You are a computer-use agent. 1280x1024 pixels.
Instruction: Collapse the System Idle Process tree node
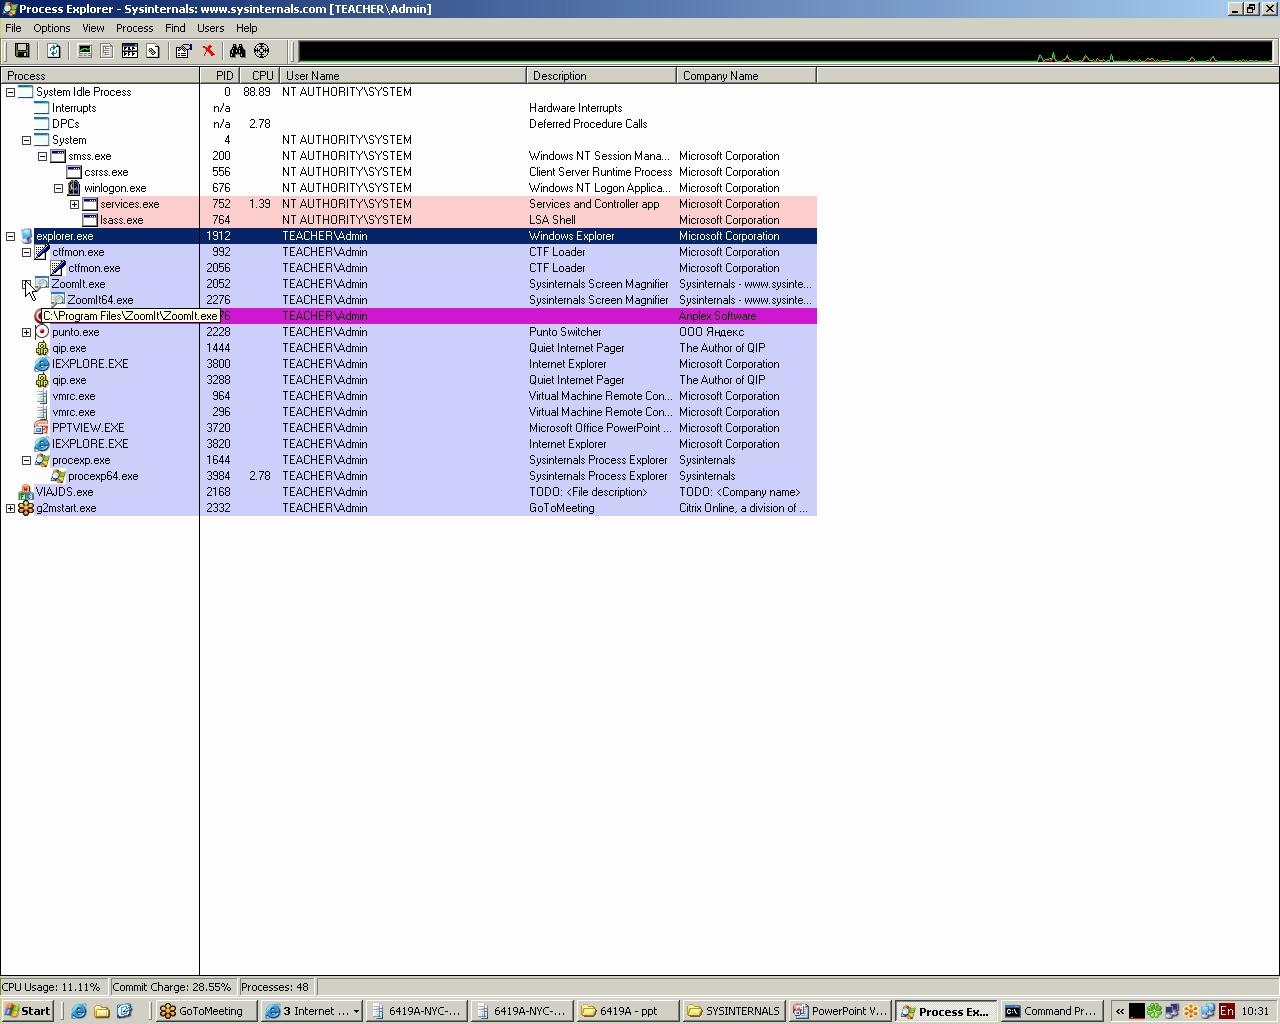click(11, 92)
